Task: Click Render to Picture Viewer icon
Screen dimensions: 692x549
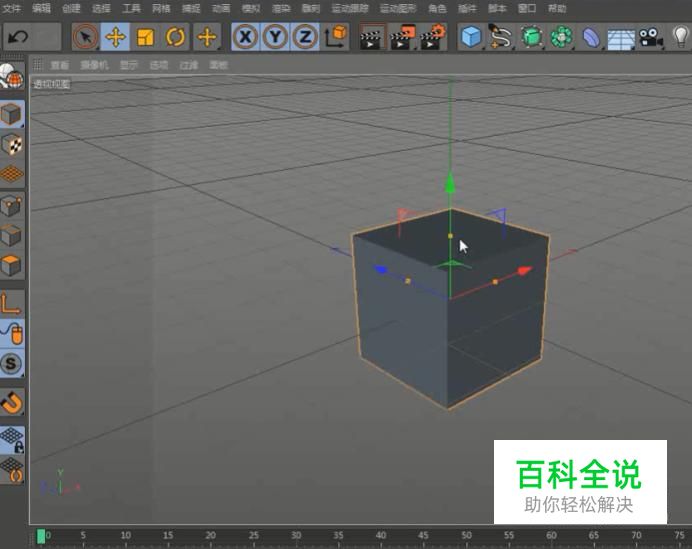Action: click(x=402, y=37)
